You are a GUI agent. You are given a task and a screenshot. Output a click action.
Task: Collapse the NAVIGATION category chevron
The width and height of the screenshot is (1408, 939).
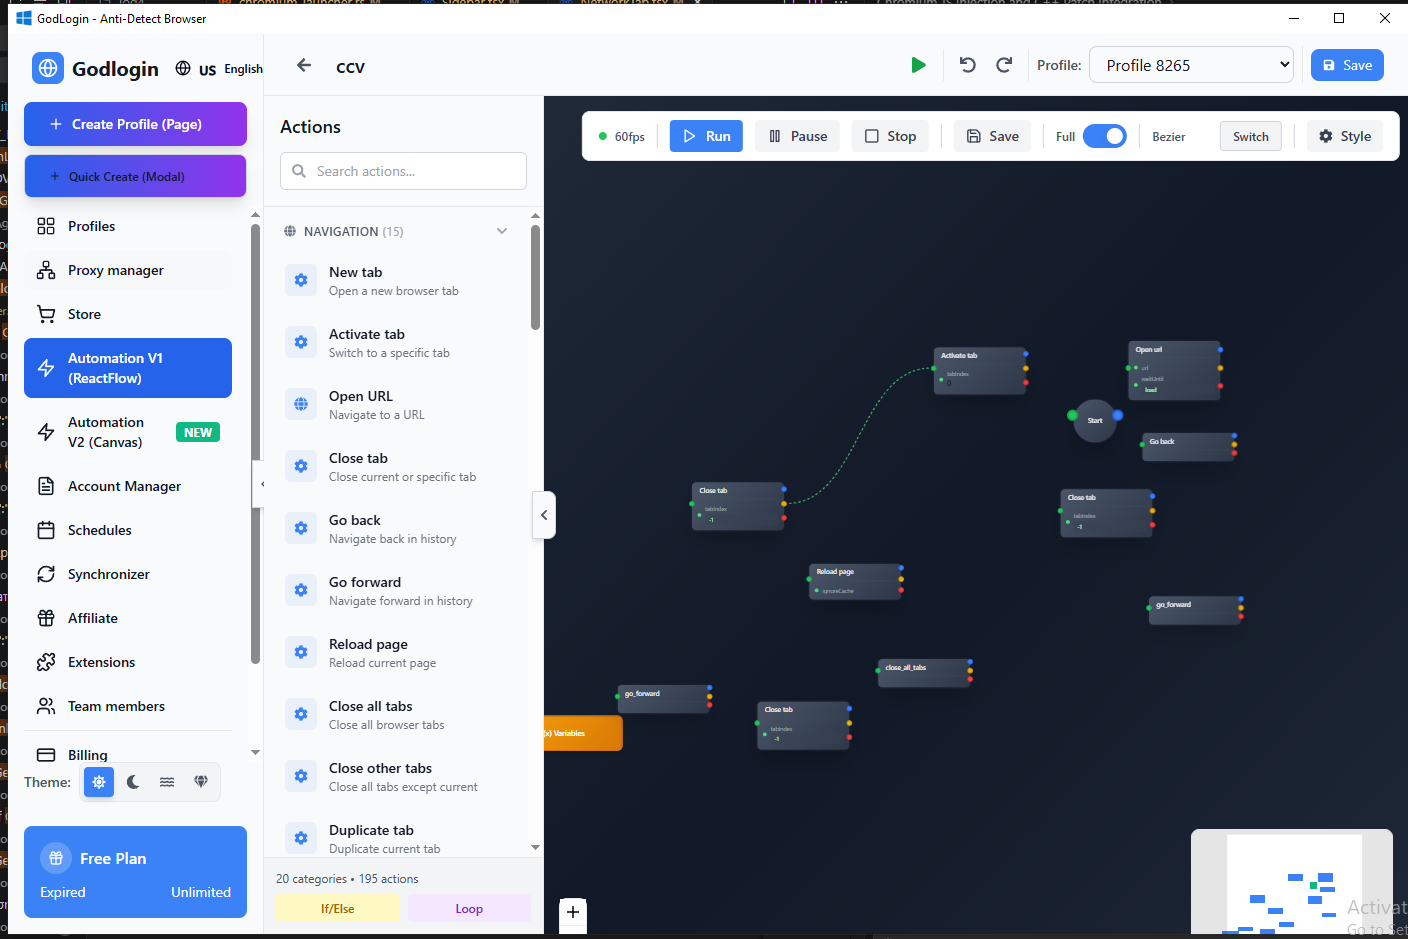[502, 231]
